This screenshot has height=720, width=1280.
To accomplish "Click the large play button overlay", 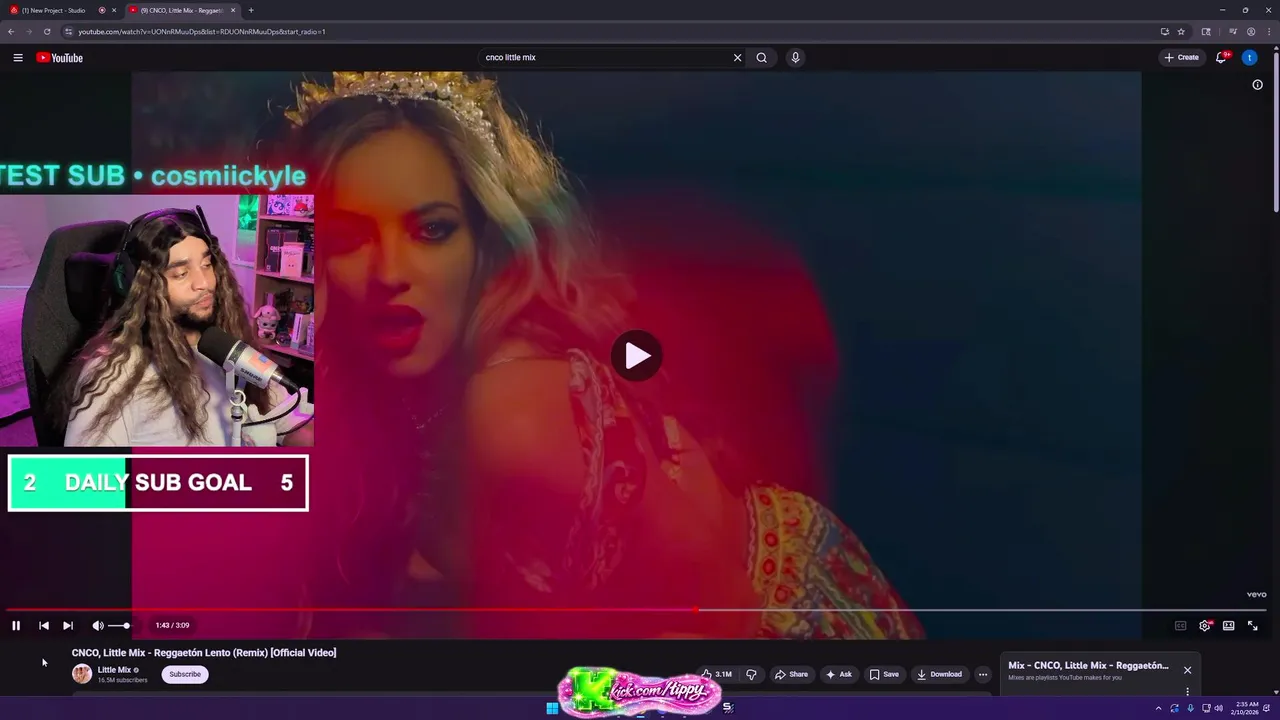I will (x=637, y=355).
